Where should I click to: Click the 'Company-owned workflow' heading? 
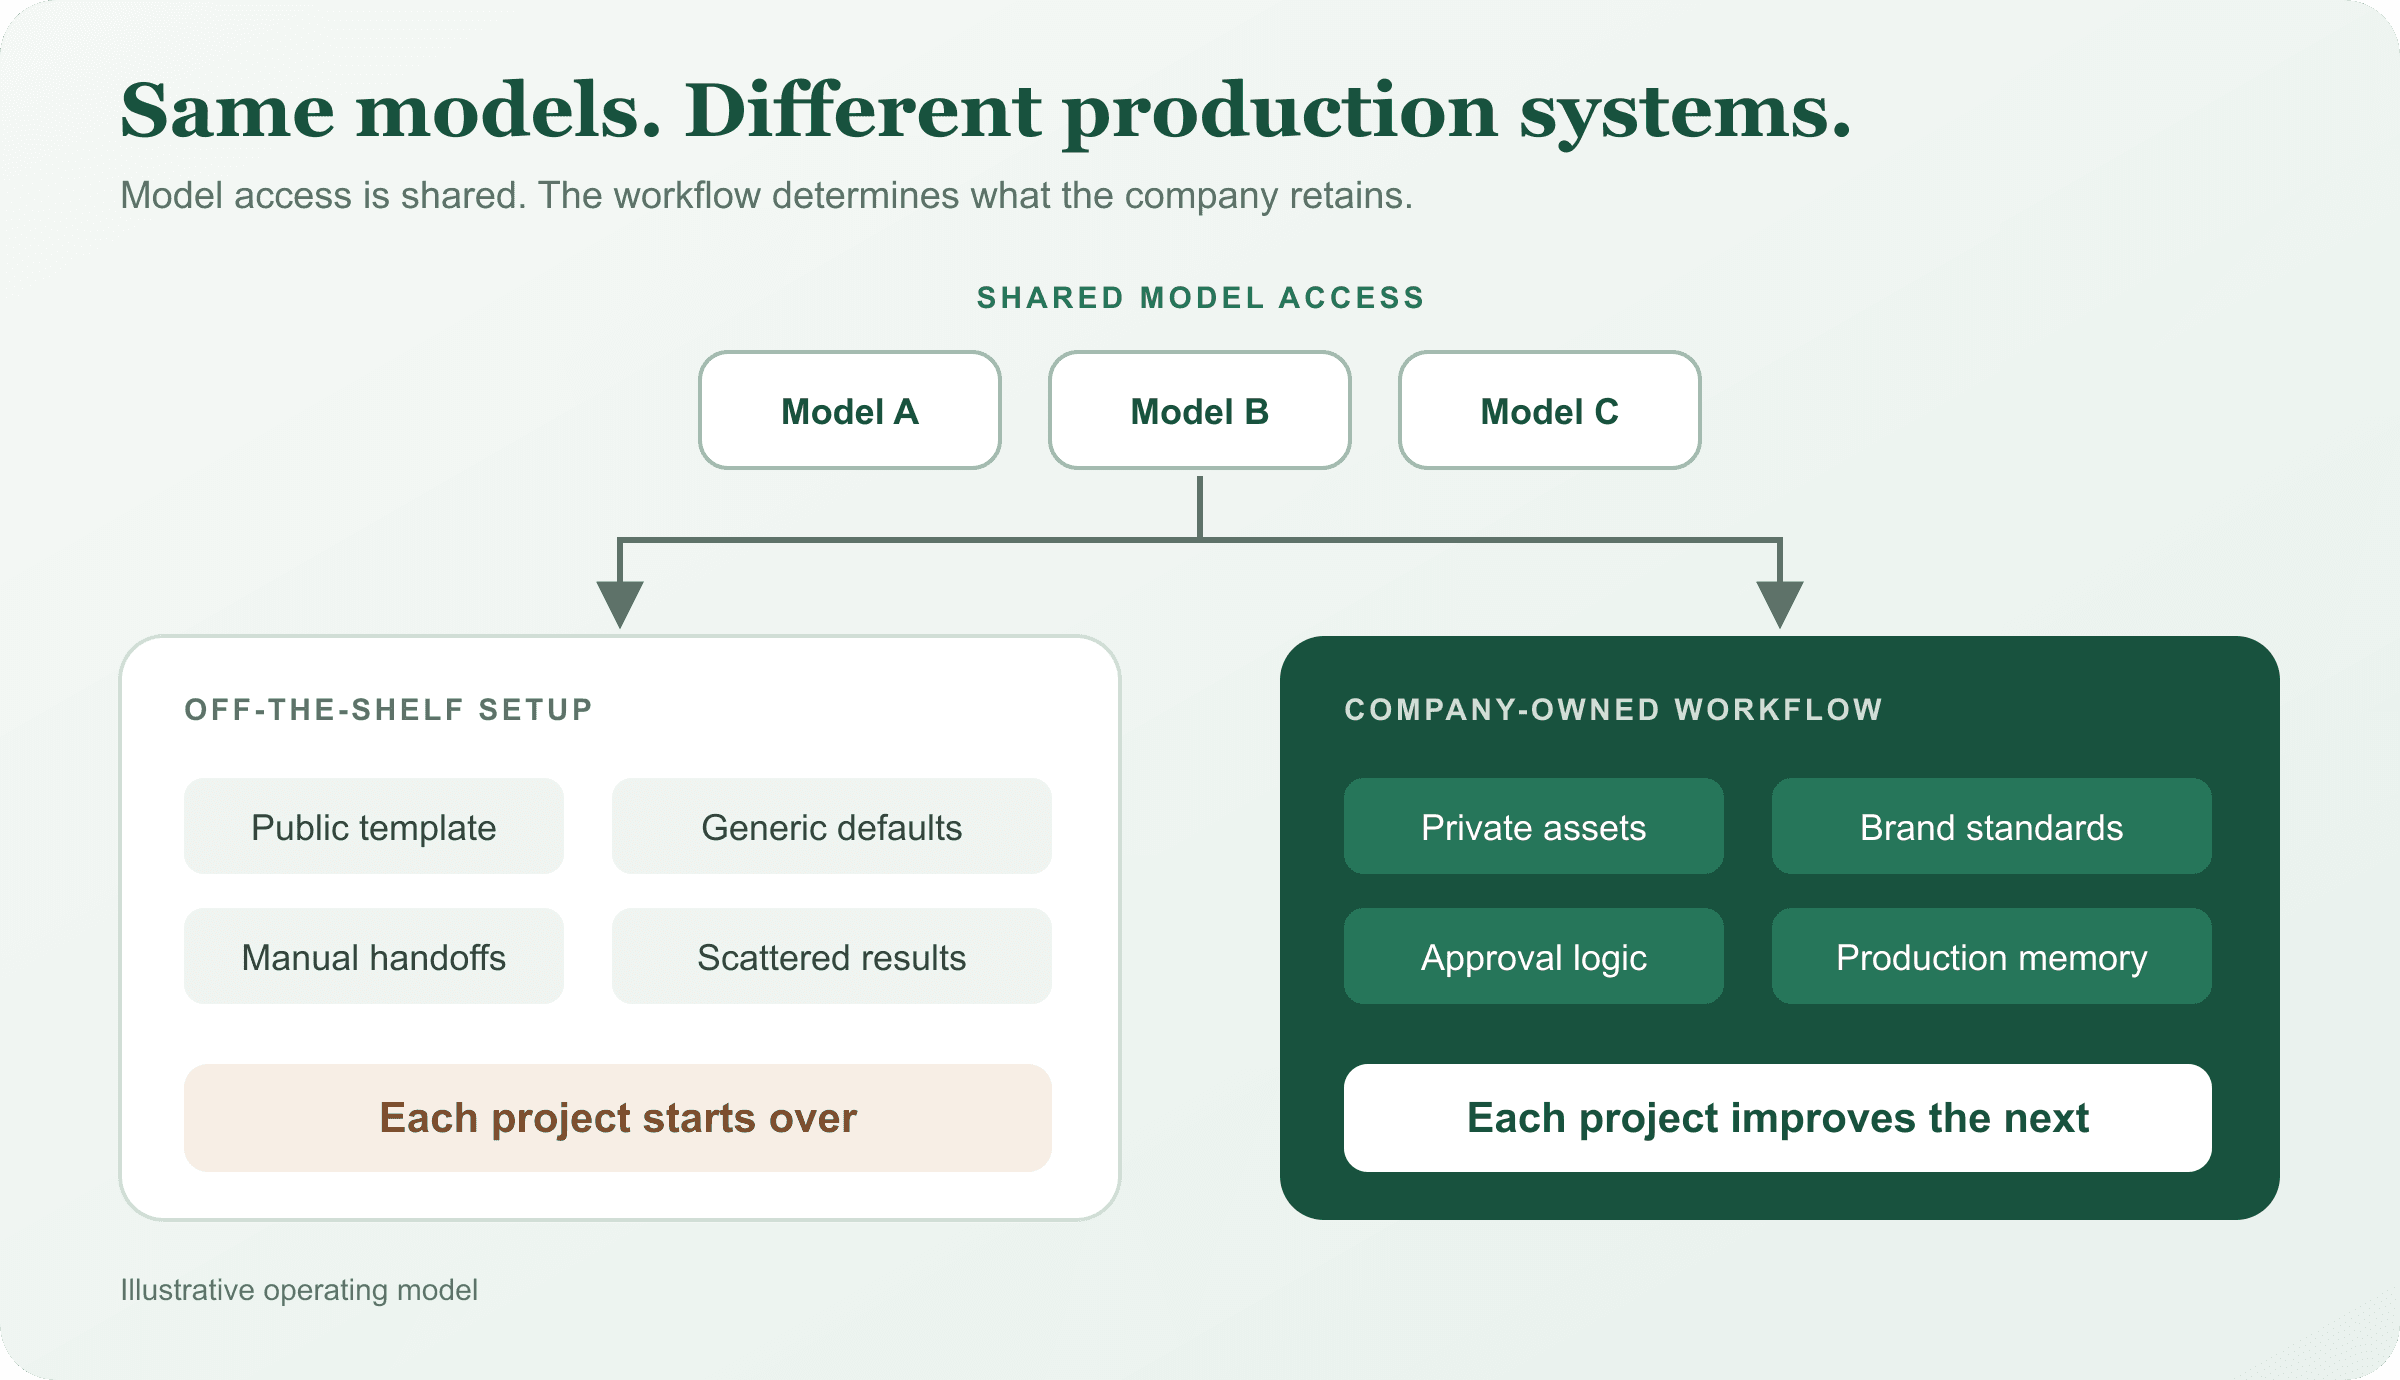click(x=1614, y=710)
